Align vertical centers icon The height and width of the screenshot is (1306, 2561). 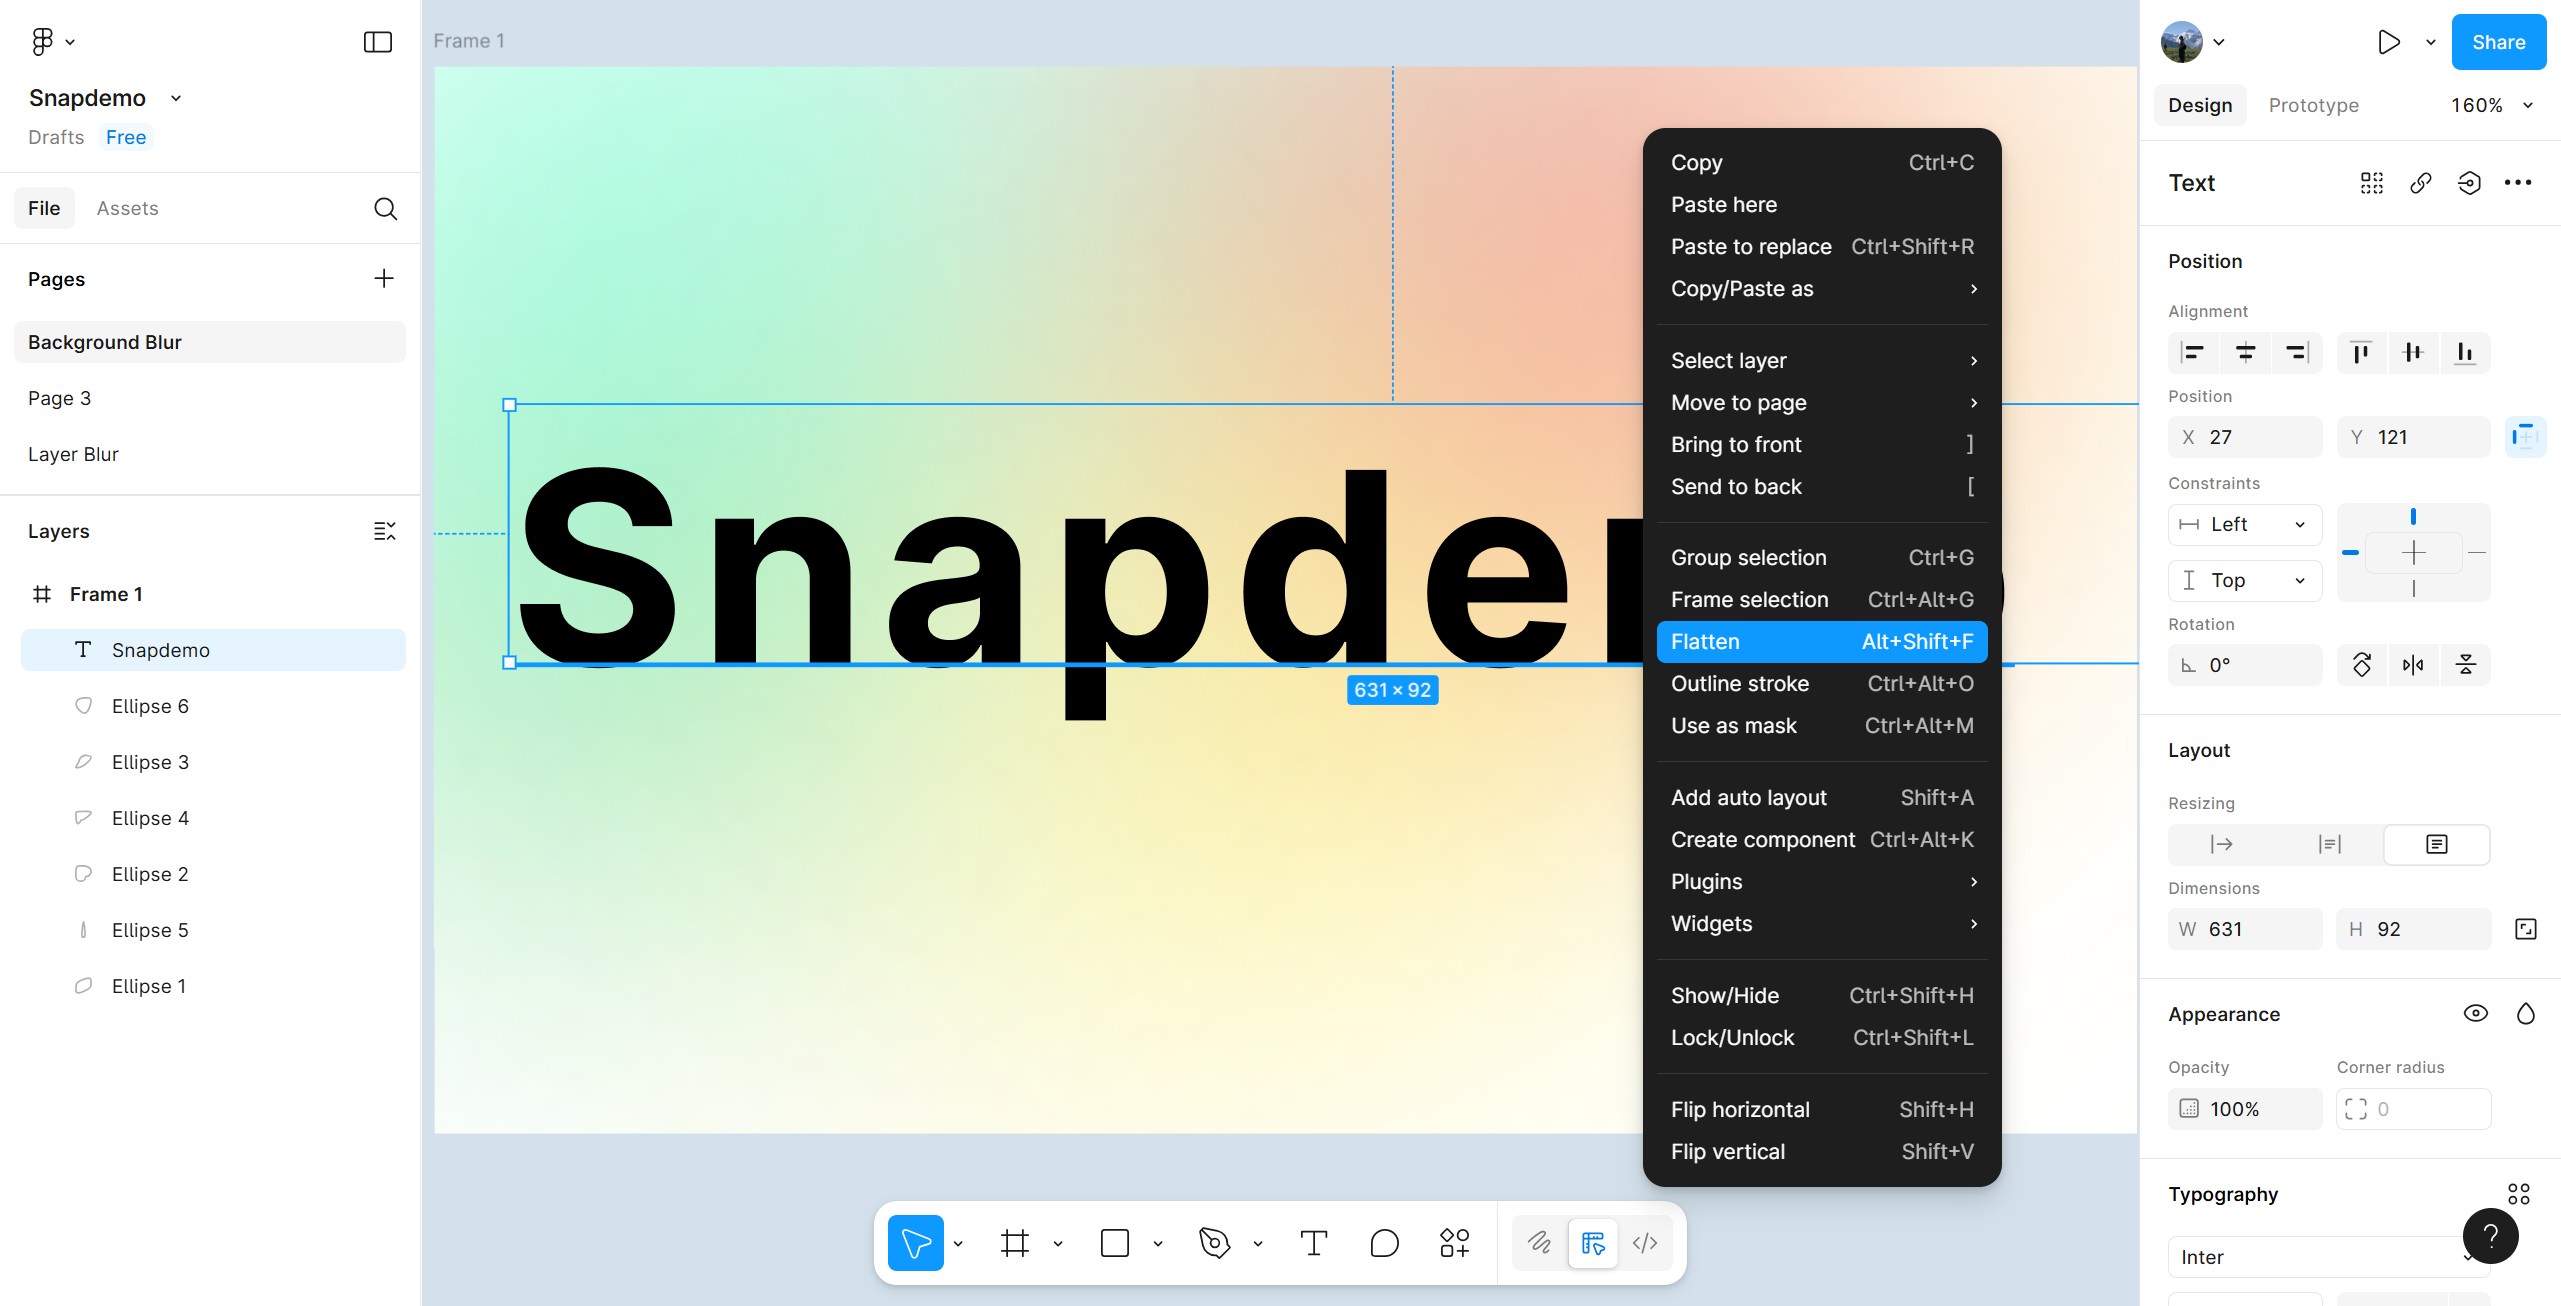pyautogui.click(x=2413, y=352)
